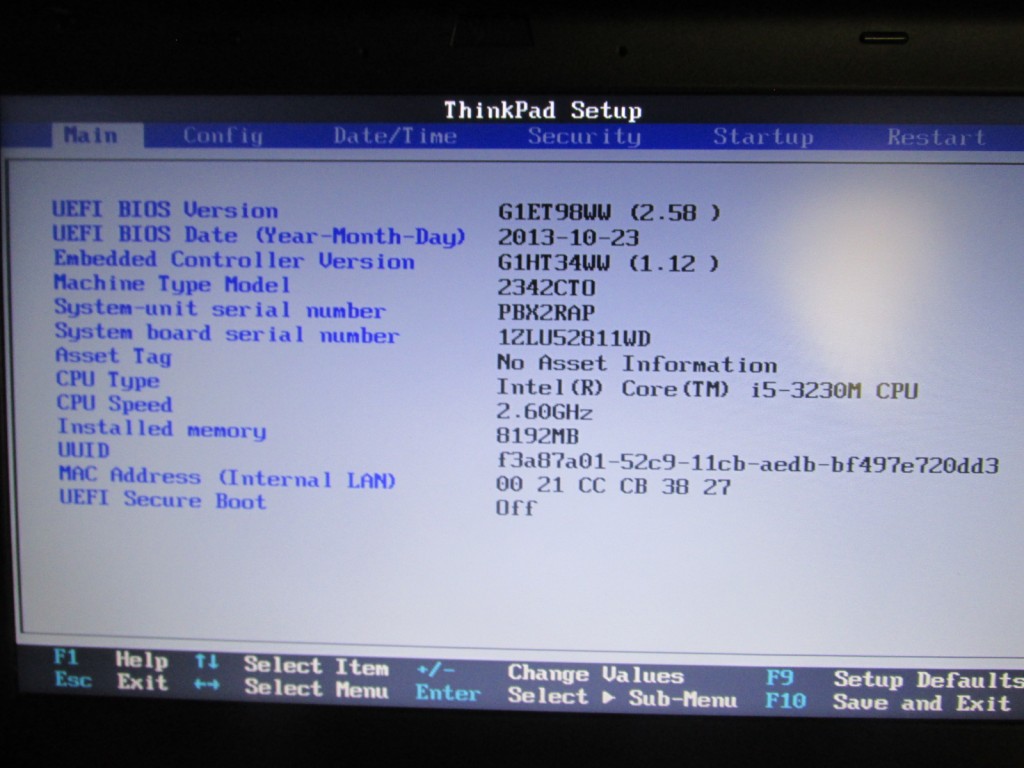Click the triangle arrow before Sub-Menu
Image resolution: width=1024 pixels, height=768 pixels.
608,698
